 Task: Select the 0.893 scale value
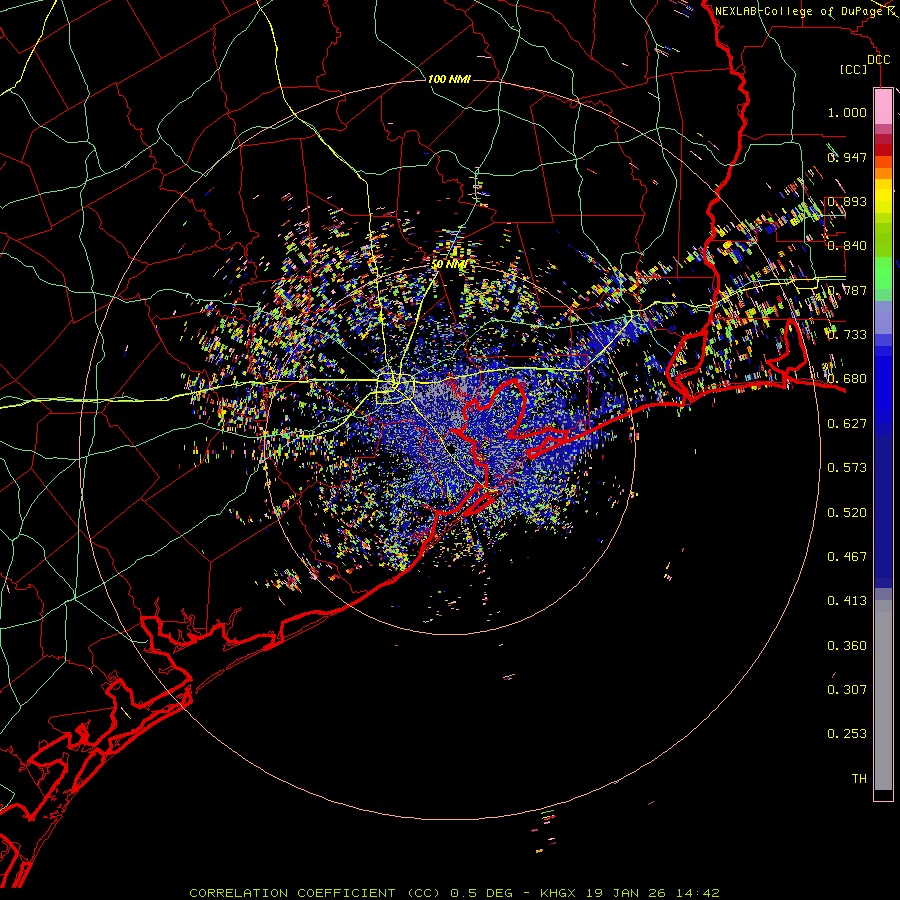pyautogui.click(x=847, y=201)
